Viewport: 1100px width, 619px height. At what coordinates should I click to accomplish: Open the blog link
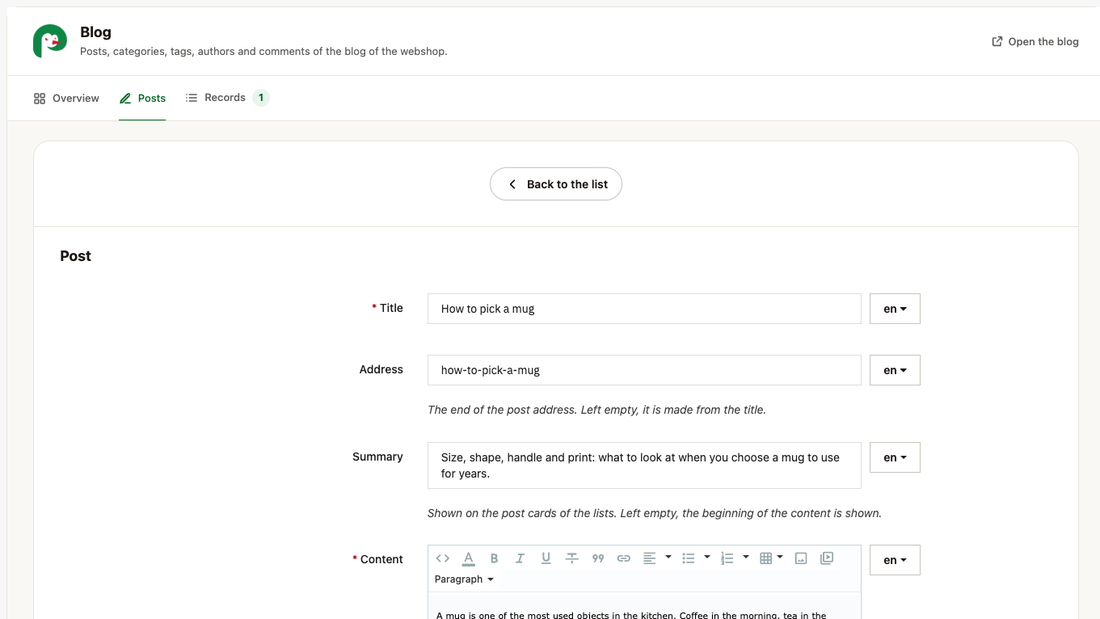coord(1035,41)
